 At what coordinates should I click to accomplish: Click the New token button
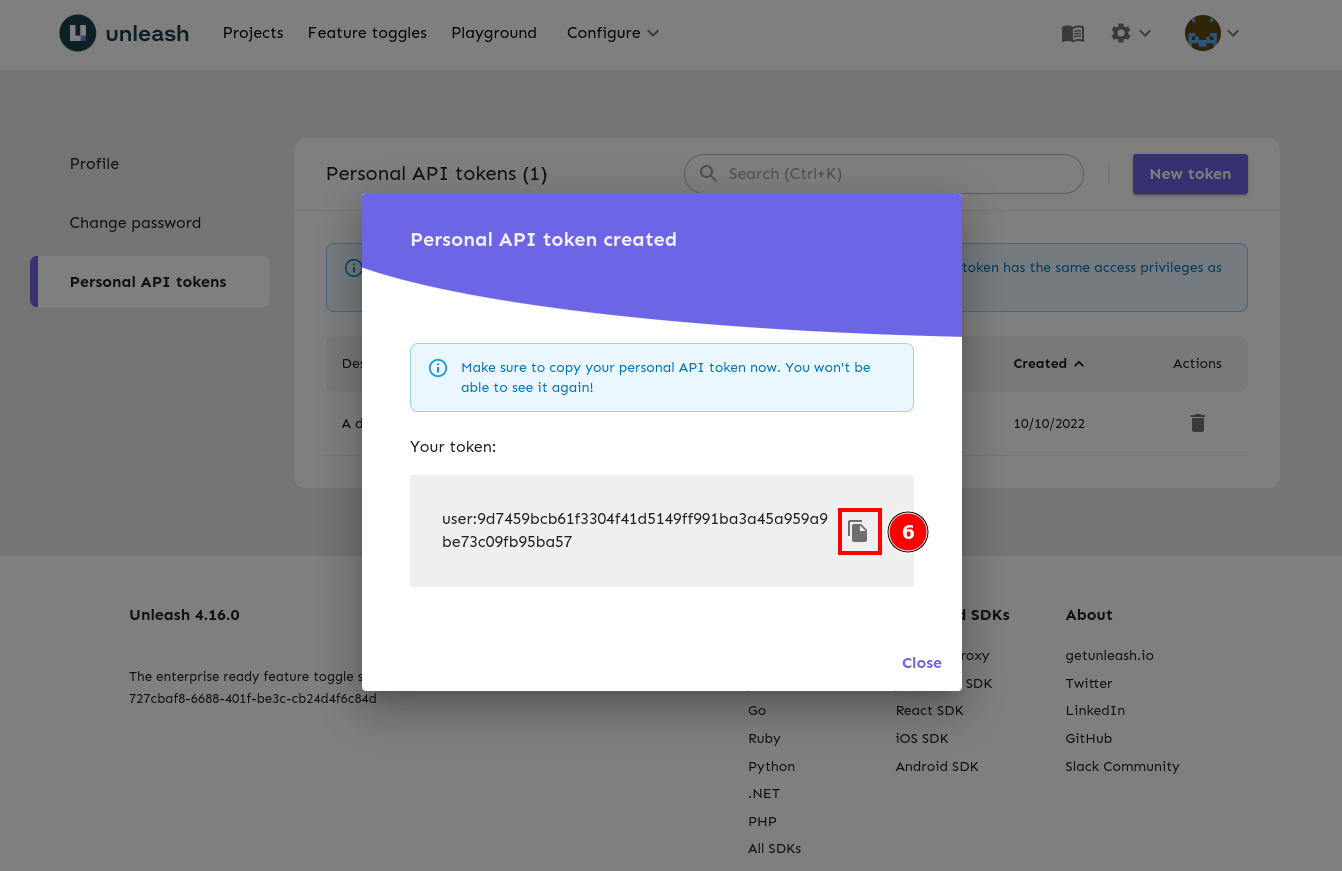[x=1189, y=174]
